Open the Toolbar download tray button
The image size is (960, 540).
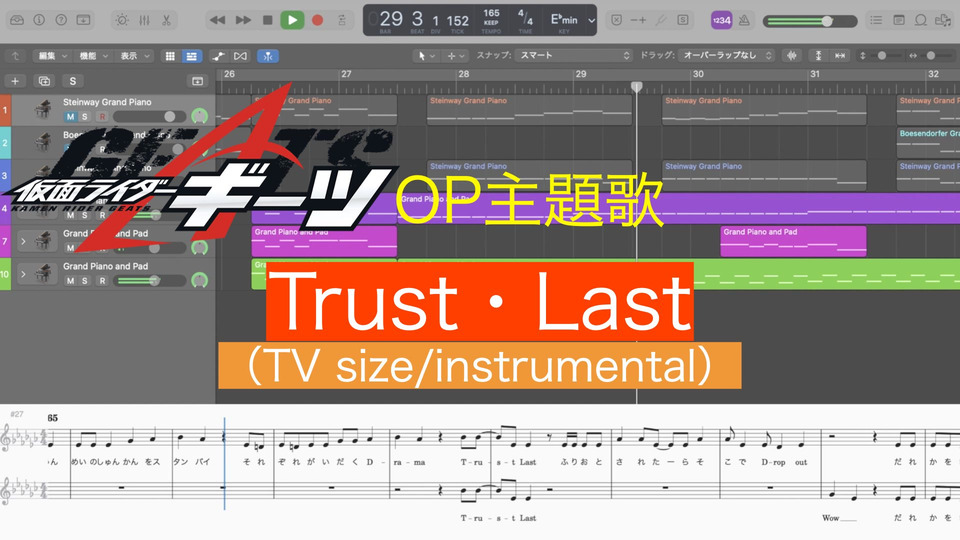click(83, 20)
